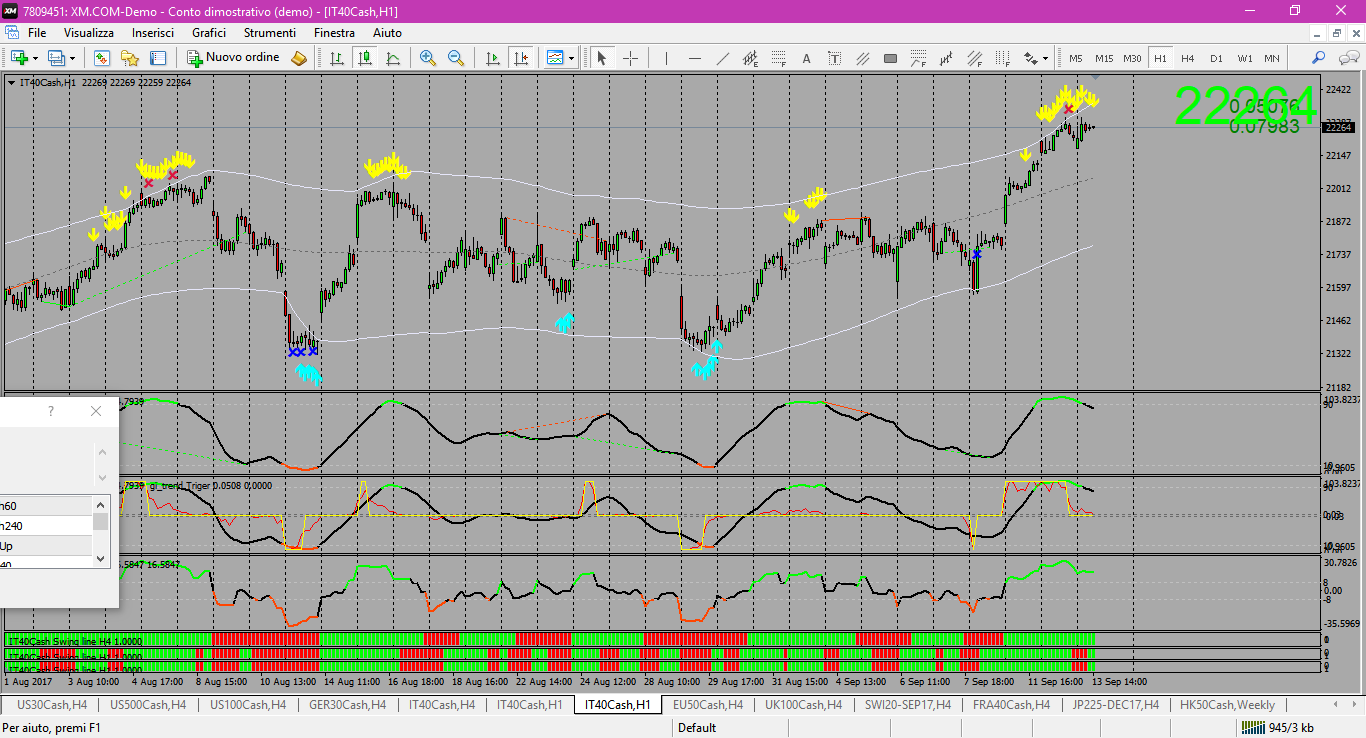This screenshot has width=1366, height=738.
Task: Select the text label 'T' tool
Action: coord(834,58)
